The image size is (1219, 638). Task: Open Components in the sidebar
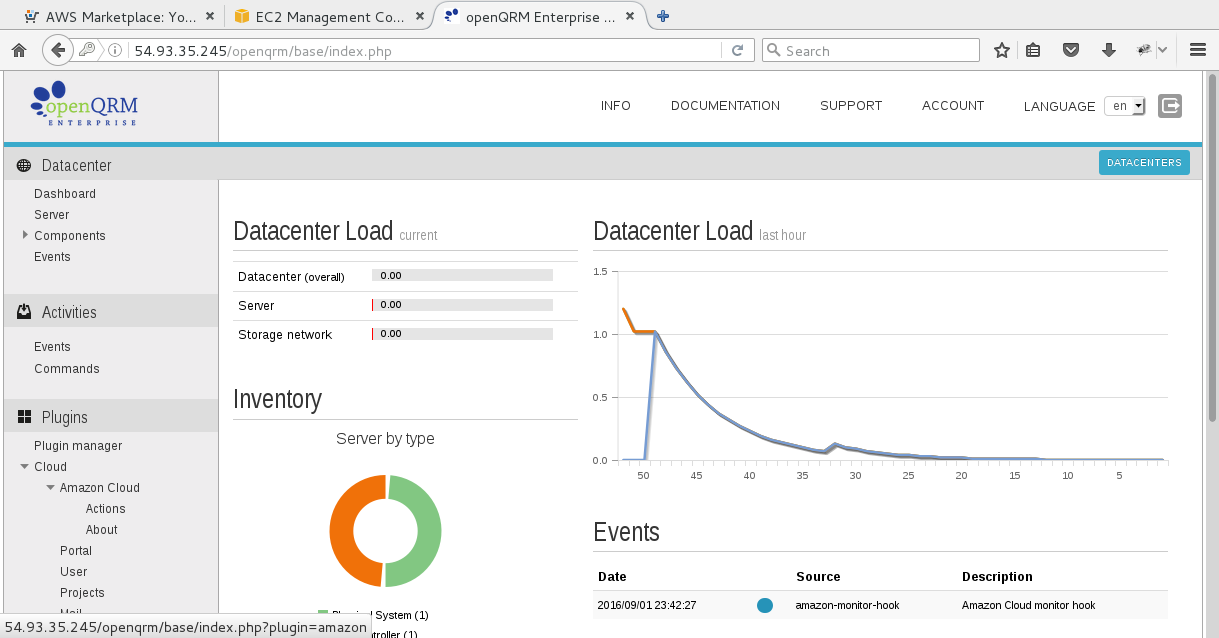[70, 235]
